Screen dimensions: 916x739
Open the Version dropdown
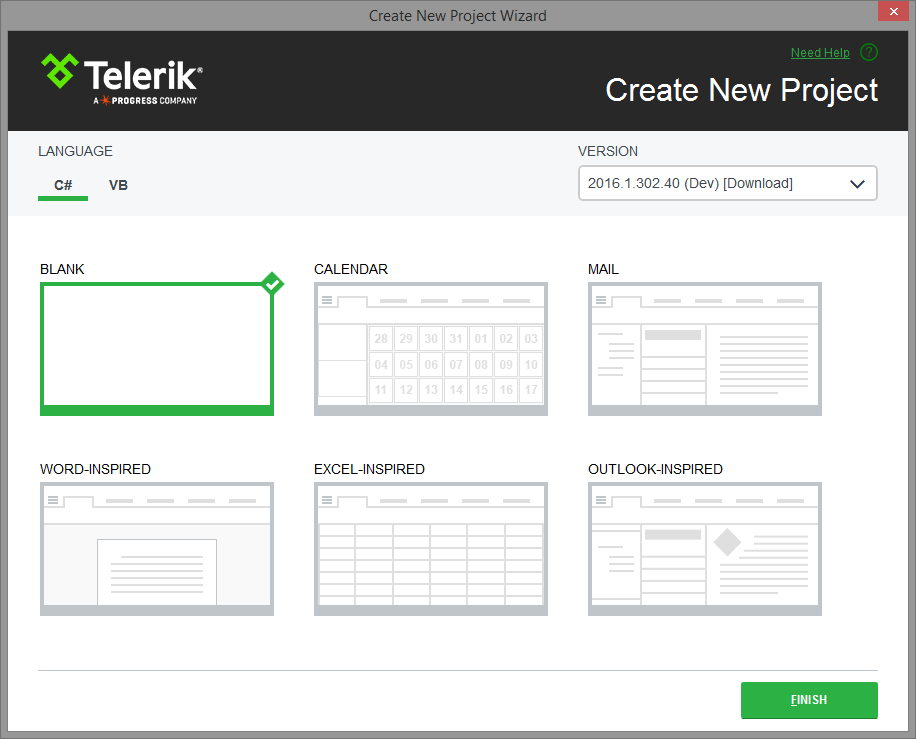click(727, 183)
